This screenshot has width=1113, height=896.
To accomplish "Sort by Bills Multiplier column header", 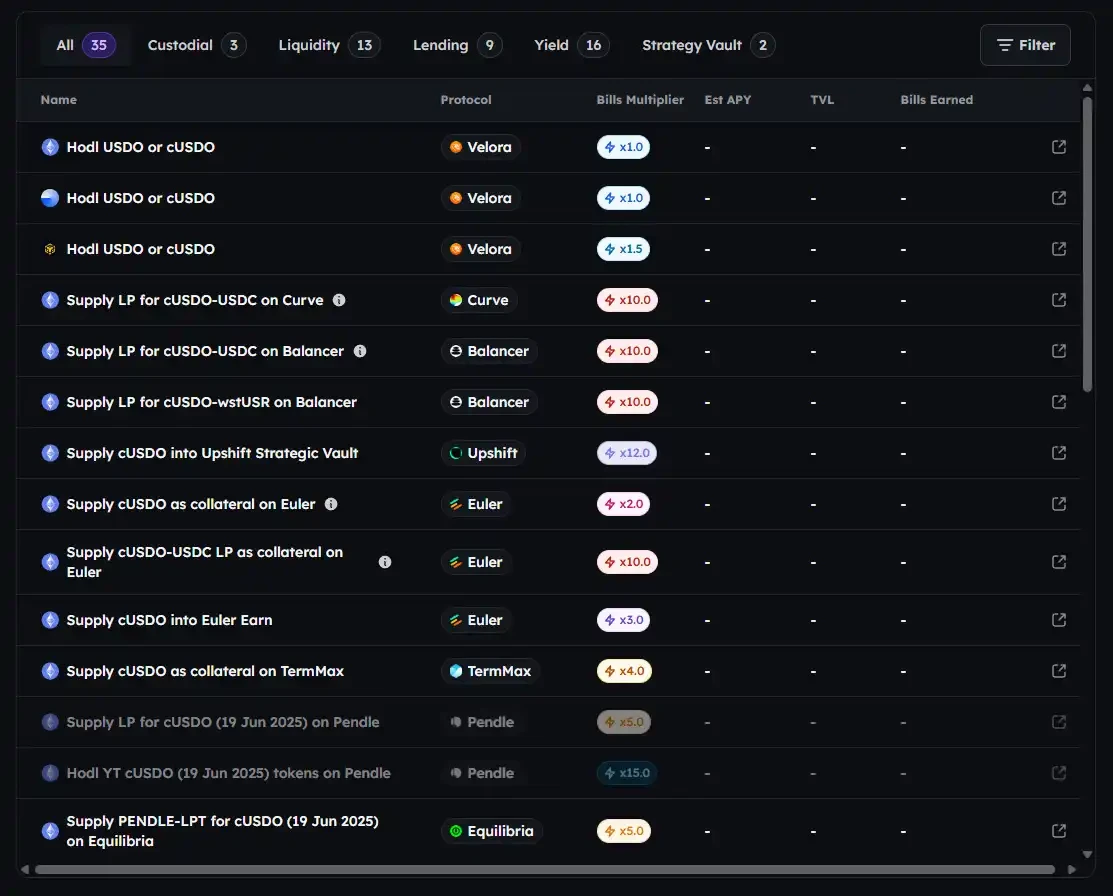I will point(640,100).
